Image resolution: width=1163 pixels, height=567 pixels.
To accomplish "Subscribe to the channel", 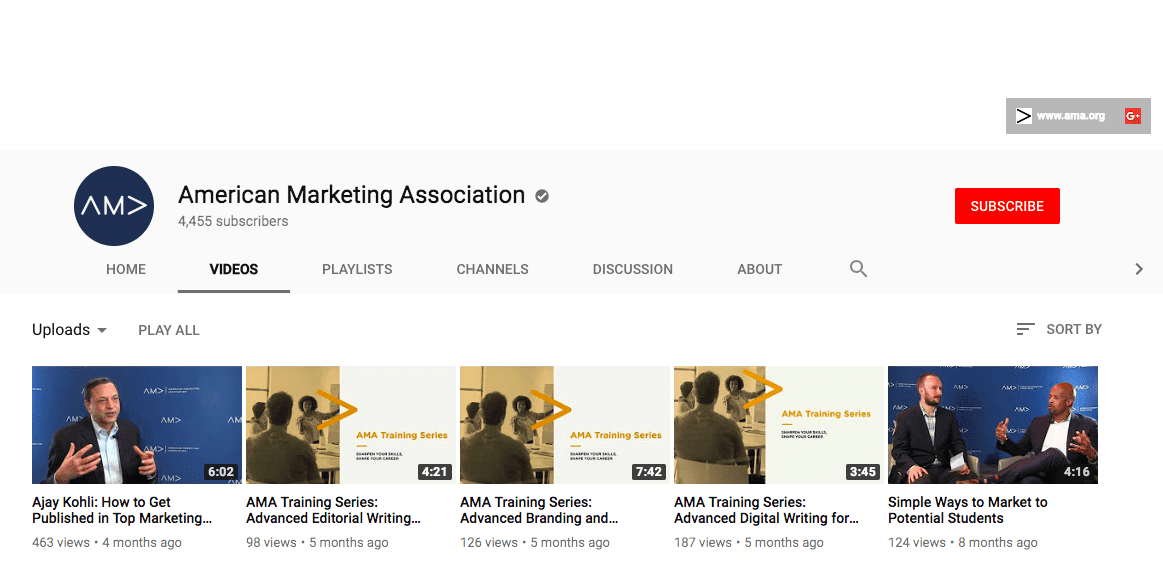I will click(1007, 206).
